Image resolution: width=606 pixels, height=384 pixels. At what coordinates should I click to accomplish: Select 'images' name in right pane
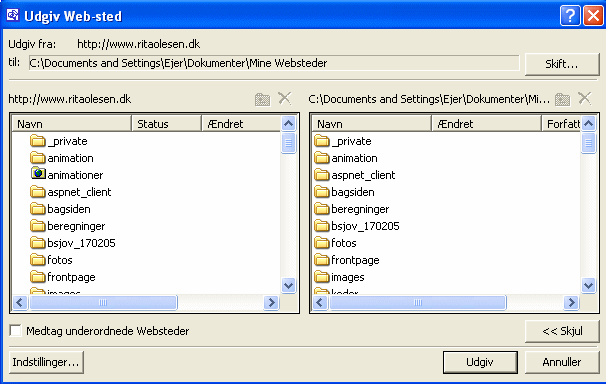tap(348, 277)
